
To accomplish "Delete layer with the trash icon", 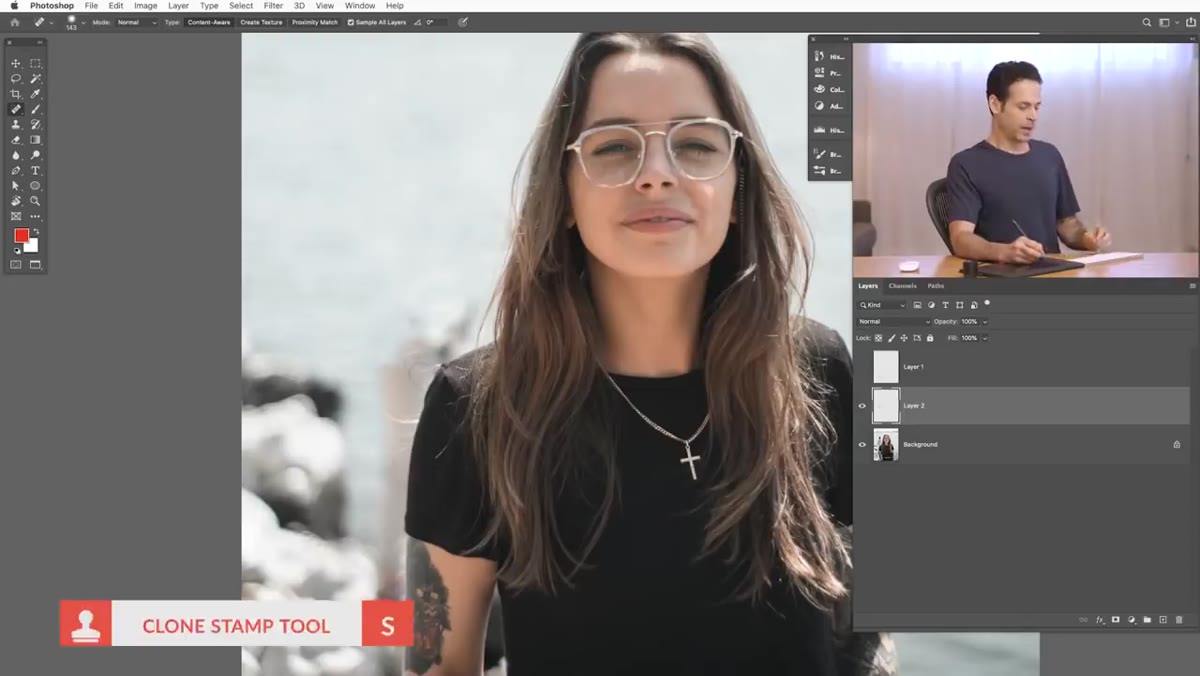I will (1179, 620).
